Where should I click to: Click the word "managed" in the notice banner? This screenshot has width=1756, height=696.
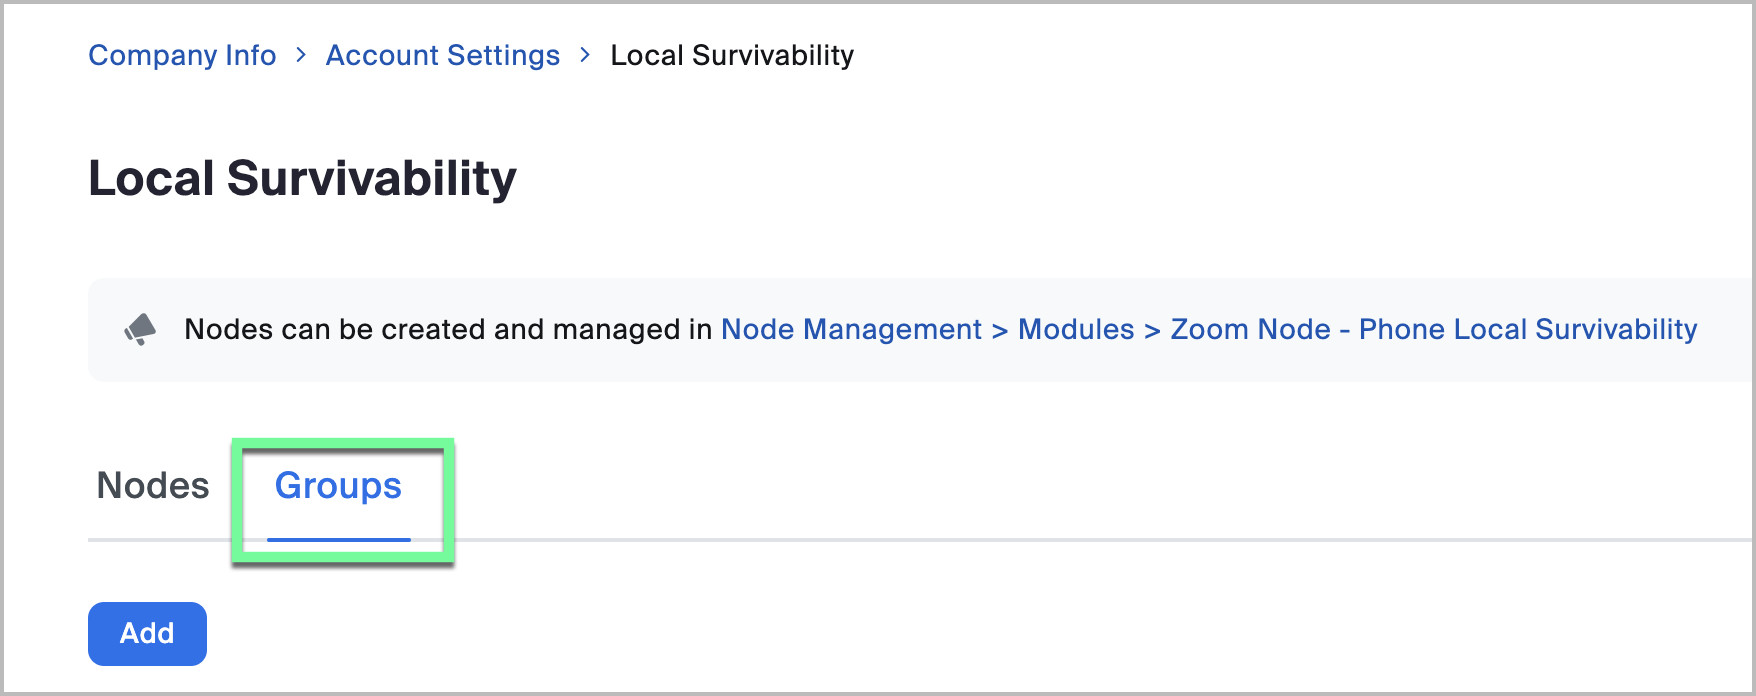point(617,329)
